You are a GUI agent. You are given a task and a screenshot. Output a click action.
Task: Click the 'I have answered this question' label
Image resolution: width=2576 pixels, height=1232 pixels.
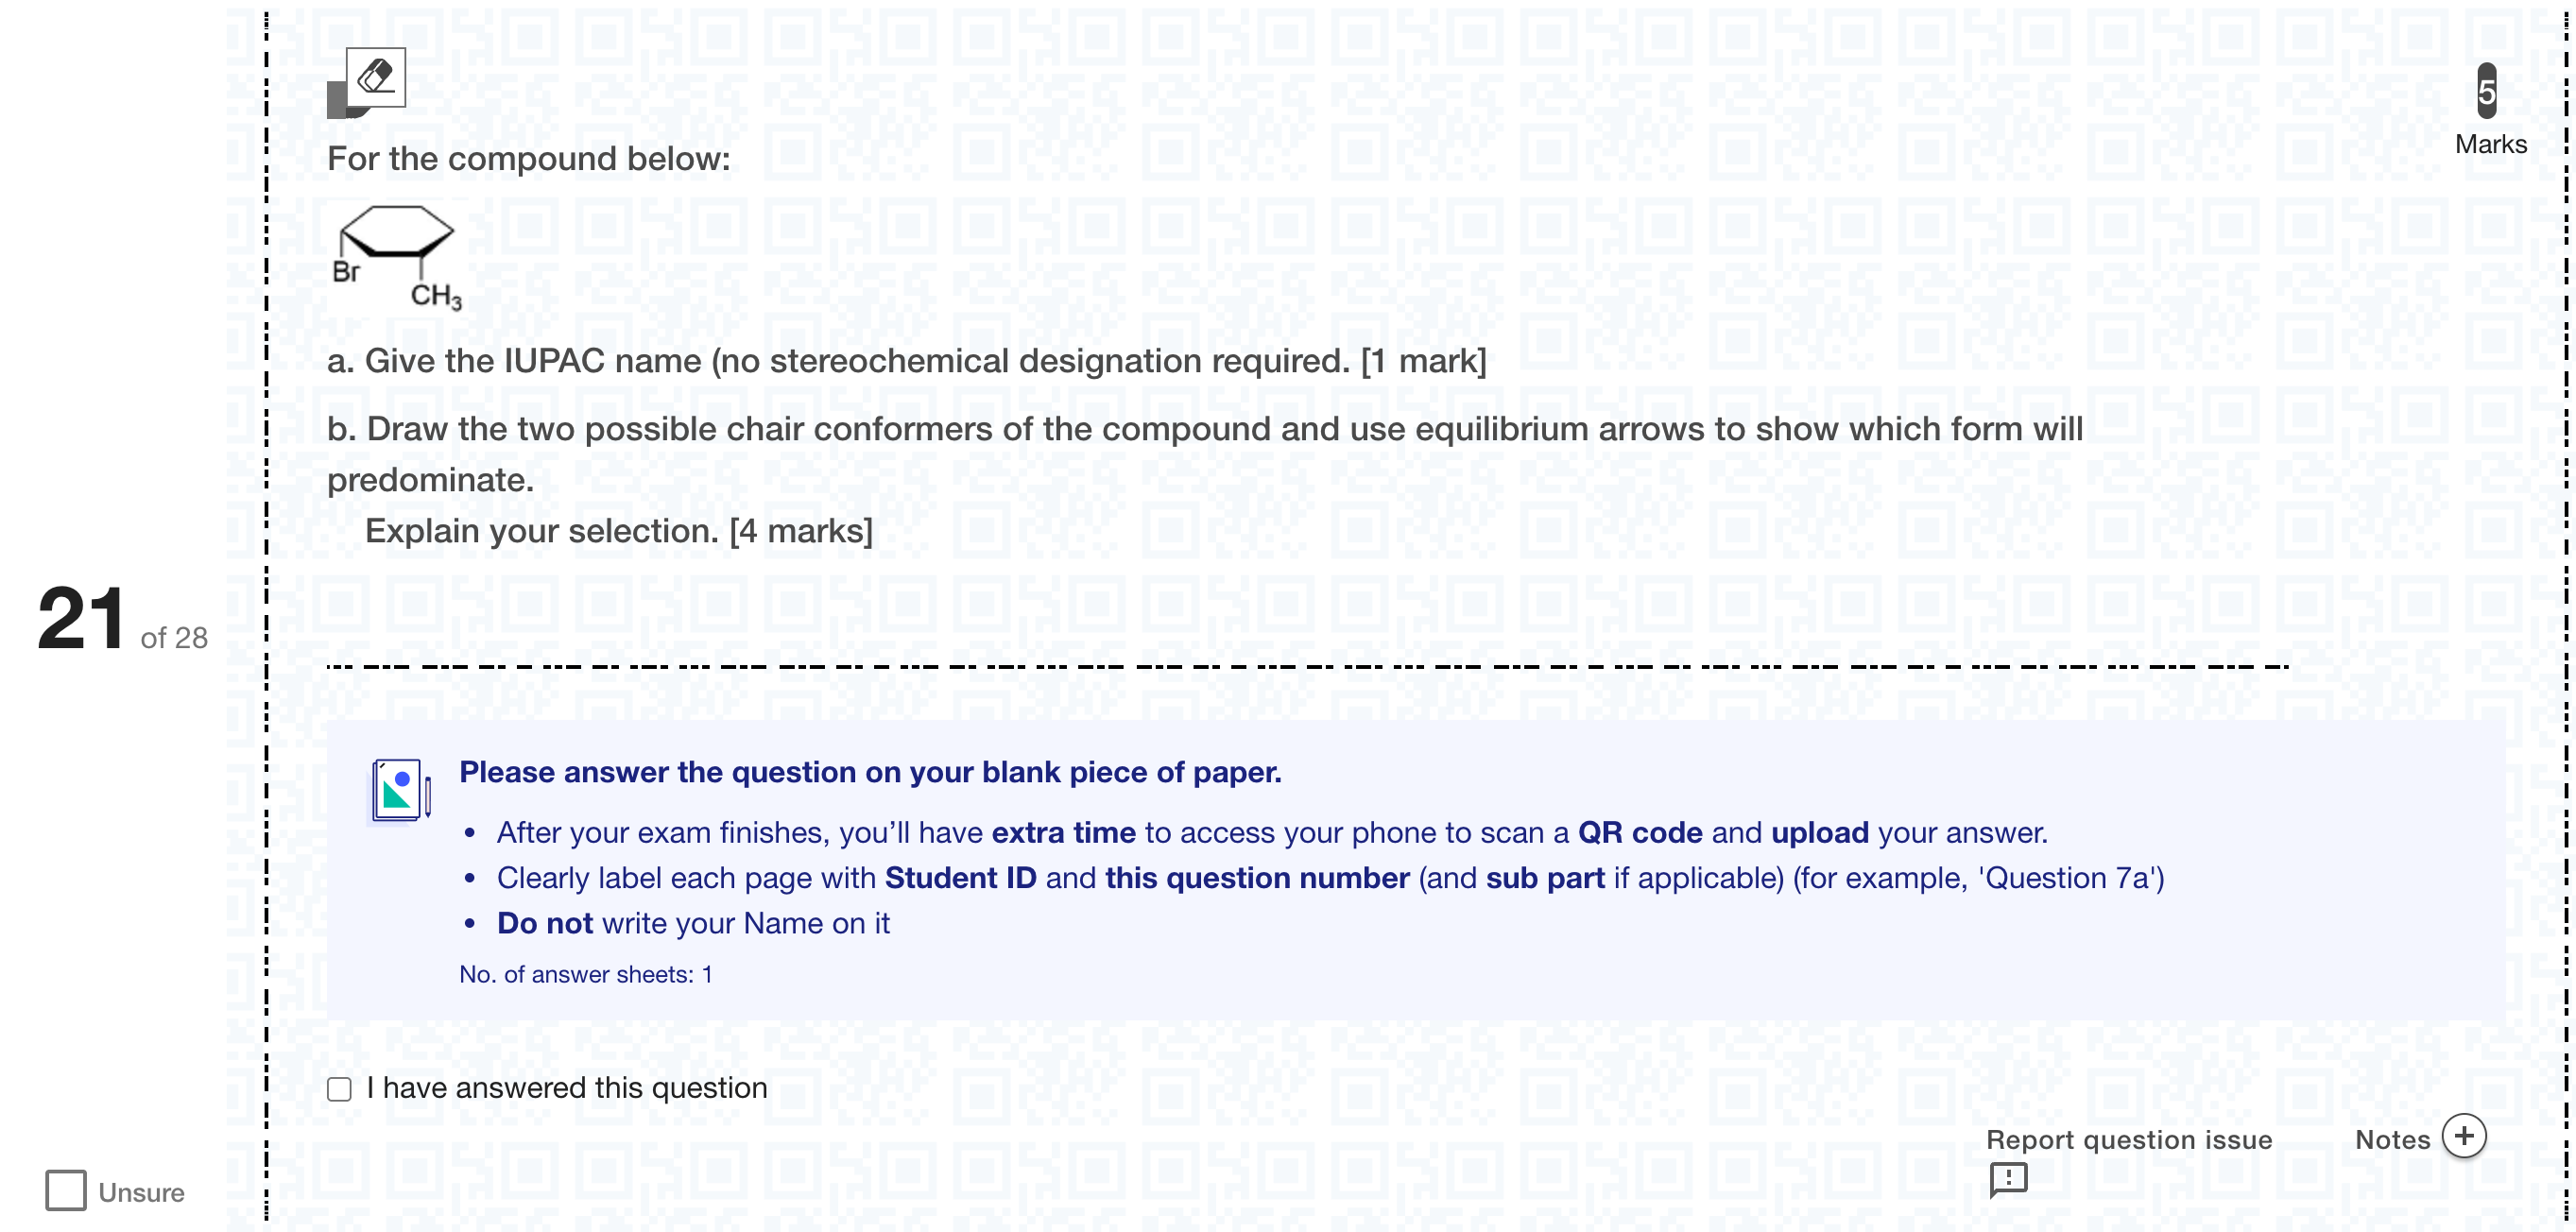pos(567,1088)
